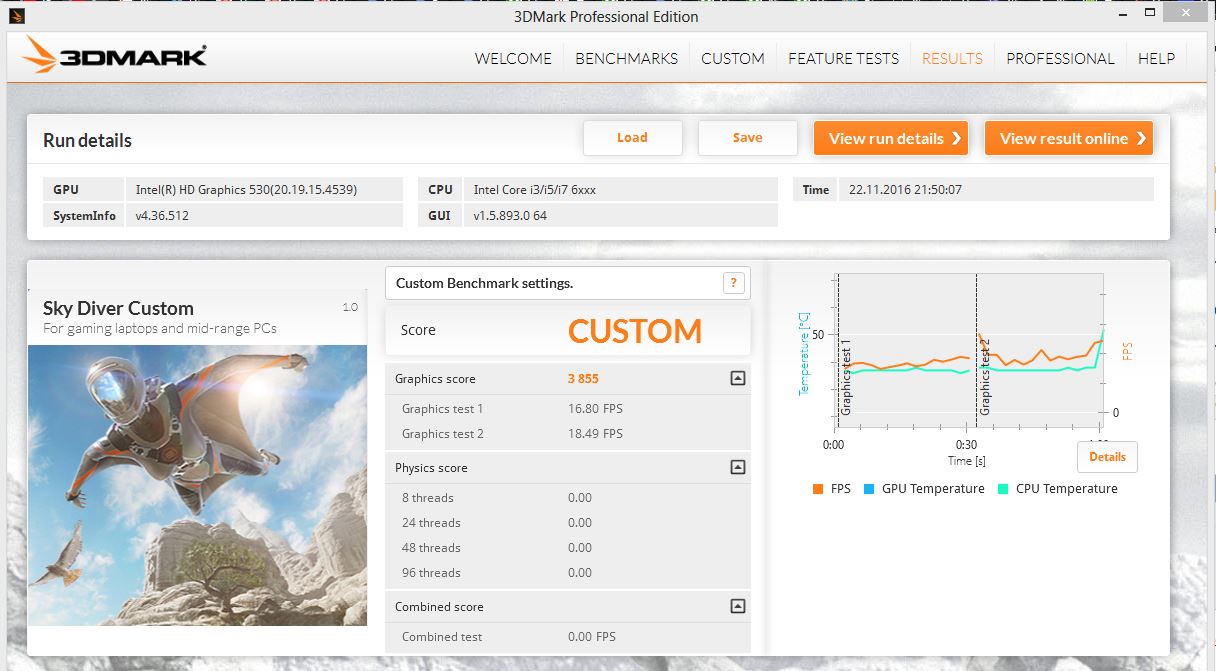The height and width of the screenshot is (671, 1216).
Task: Click the SystemInfo version v4.36.512
Action: (x=163, y=215)
